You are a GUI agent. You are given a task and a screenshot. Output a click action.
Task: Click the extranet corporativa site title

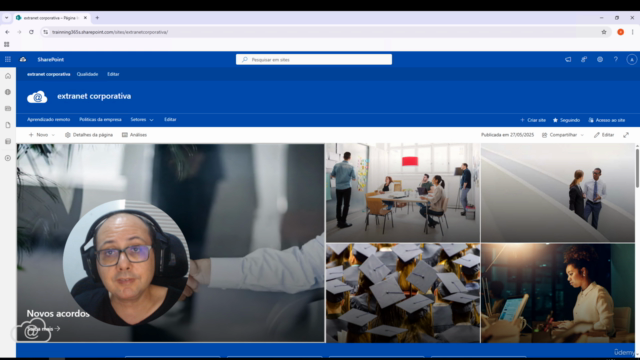[x=94, y=96]
